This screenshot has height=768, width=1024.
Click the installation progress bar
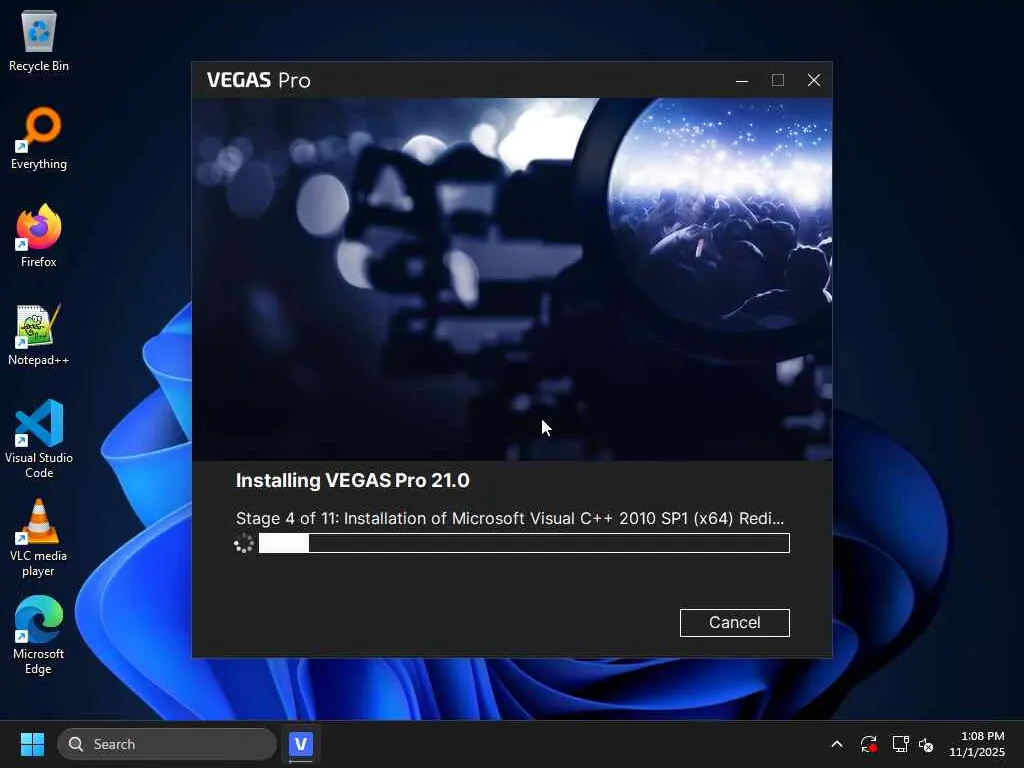pos(524,543)
